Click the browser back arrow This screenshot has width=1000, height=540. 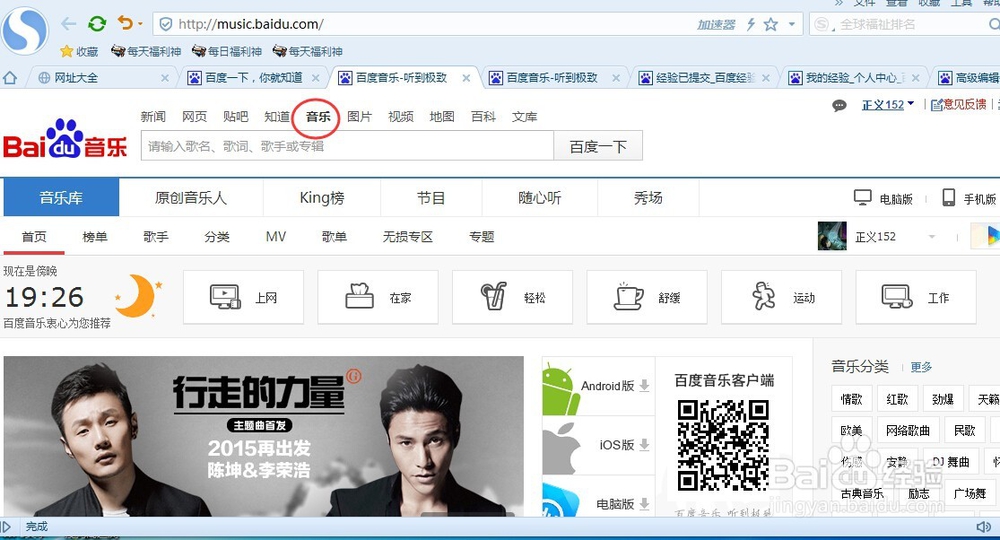point(68,24)
